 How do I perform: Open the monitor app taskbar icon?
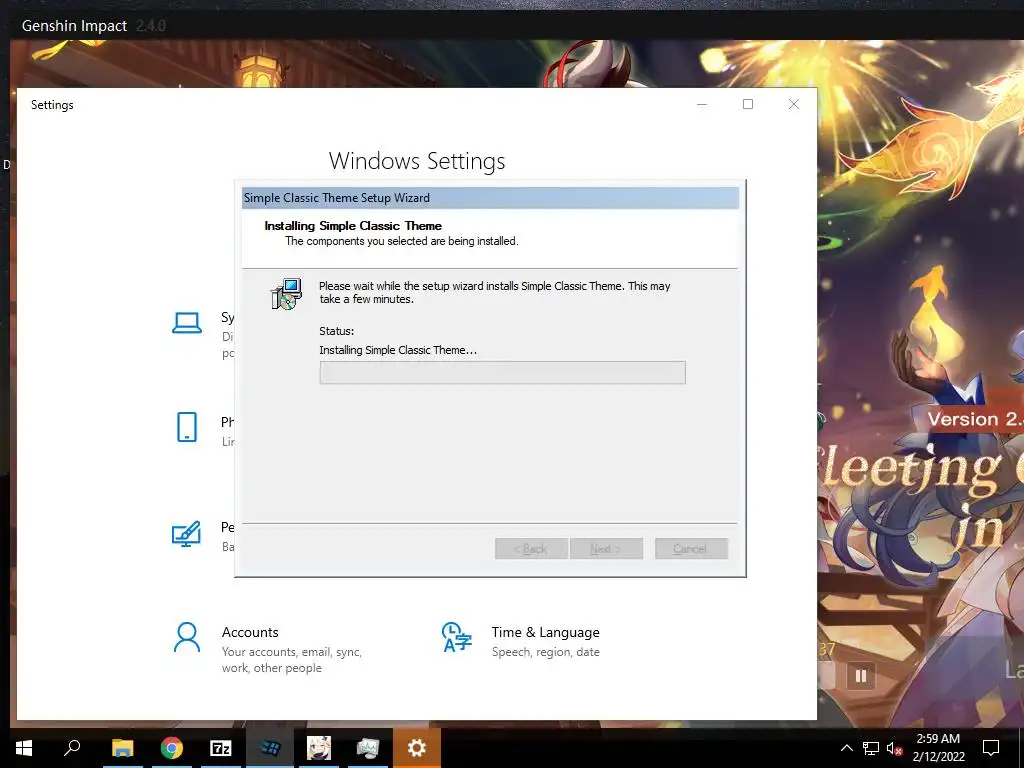tap(368, 748)
